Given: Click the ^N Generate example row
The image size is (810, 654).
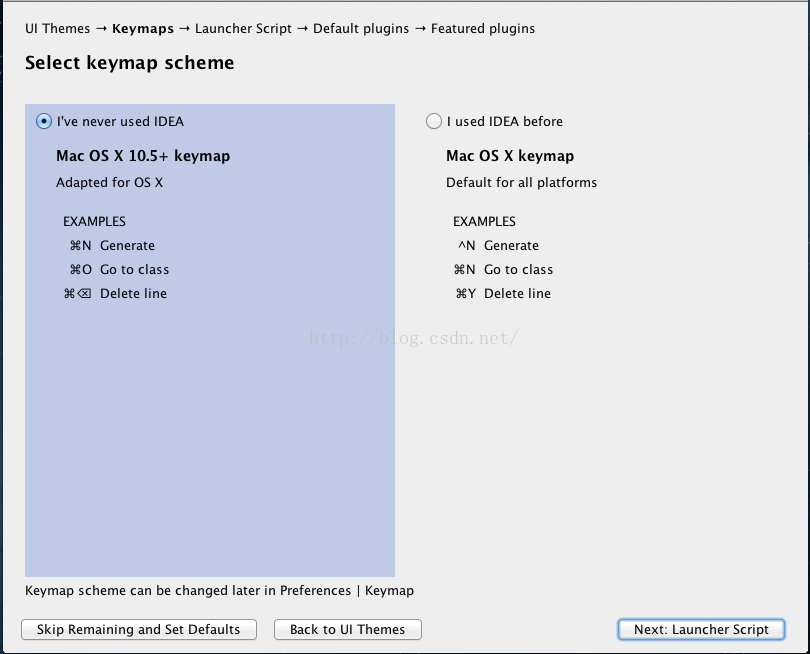Looking at the screenshot, I should [499, 245].
